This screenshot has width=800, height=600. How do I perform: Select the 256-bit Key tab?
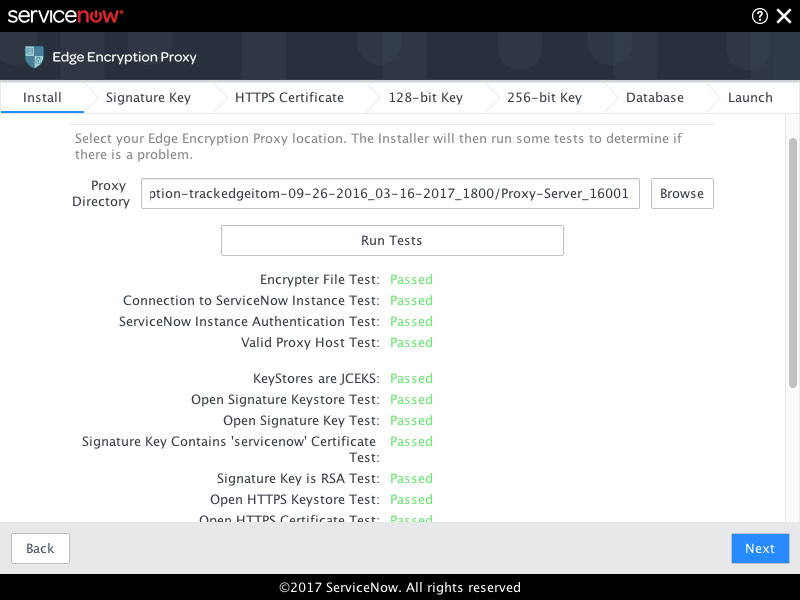click(544, 97)
